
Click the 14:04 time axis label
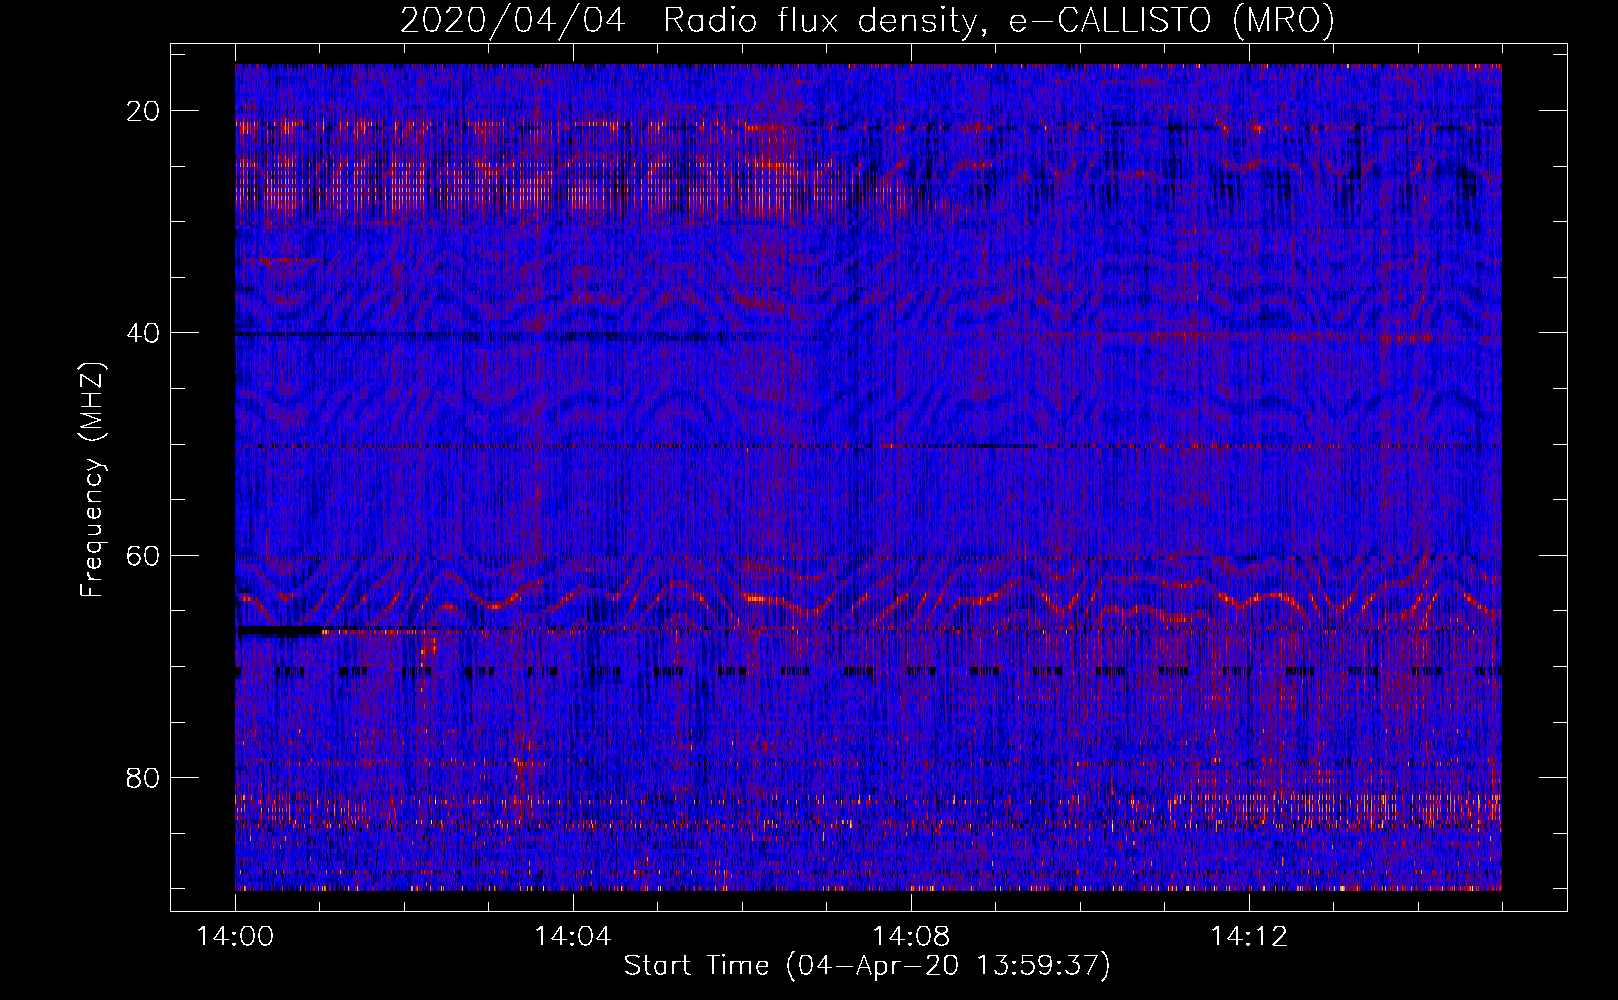coord(573,937)
